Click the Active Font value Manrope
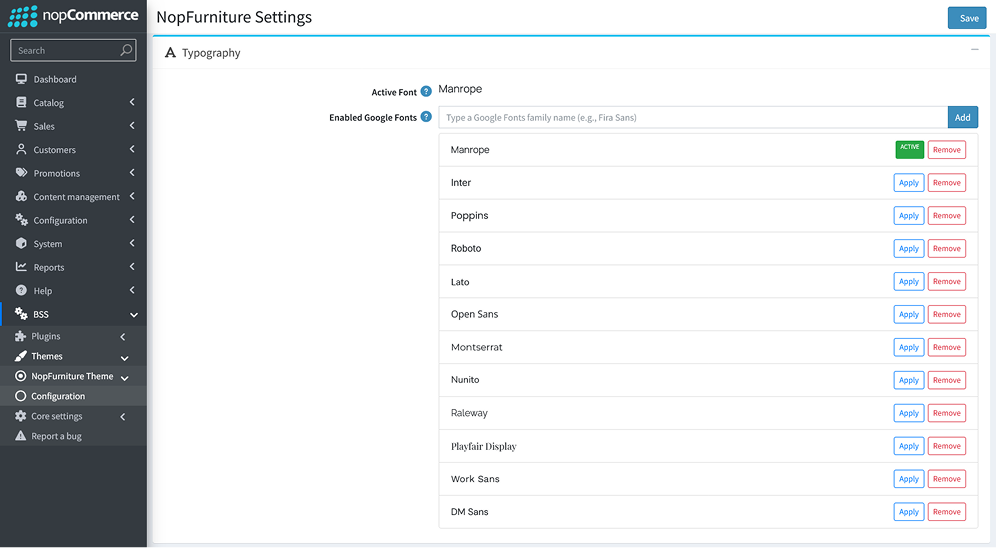 click(460, 89)
